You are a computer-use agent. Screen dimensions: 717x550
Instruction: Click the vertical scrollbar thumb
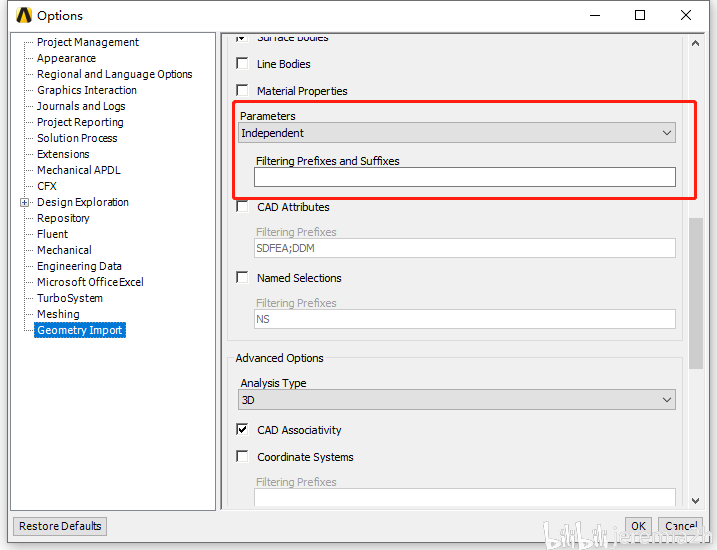tap(696, 293)
